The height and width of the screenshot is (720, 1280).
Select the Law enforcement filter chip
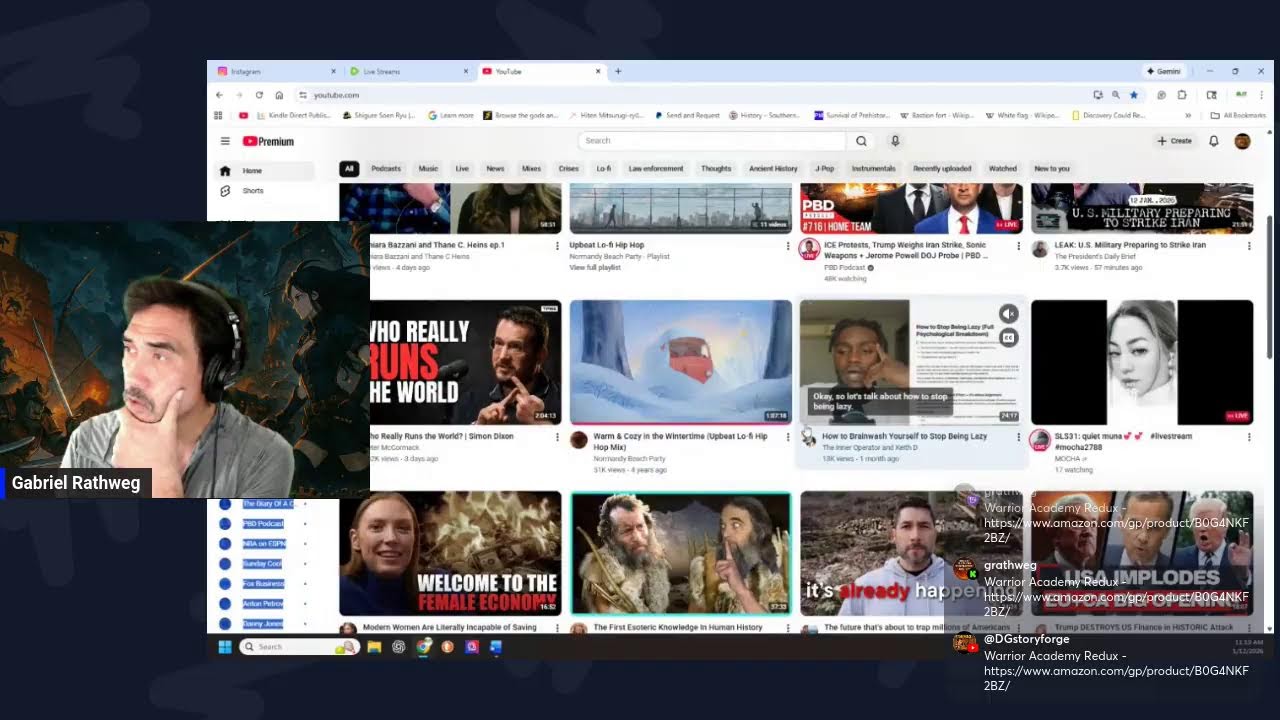(656, 169)
